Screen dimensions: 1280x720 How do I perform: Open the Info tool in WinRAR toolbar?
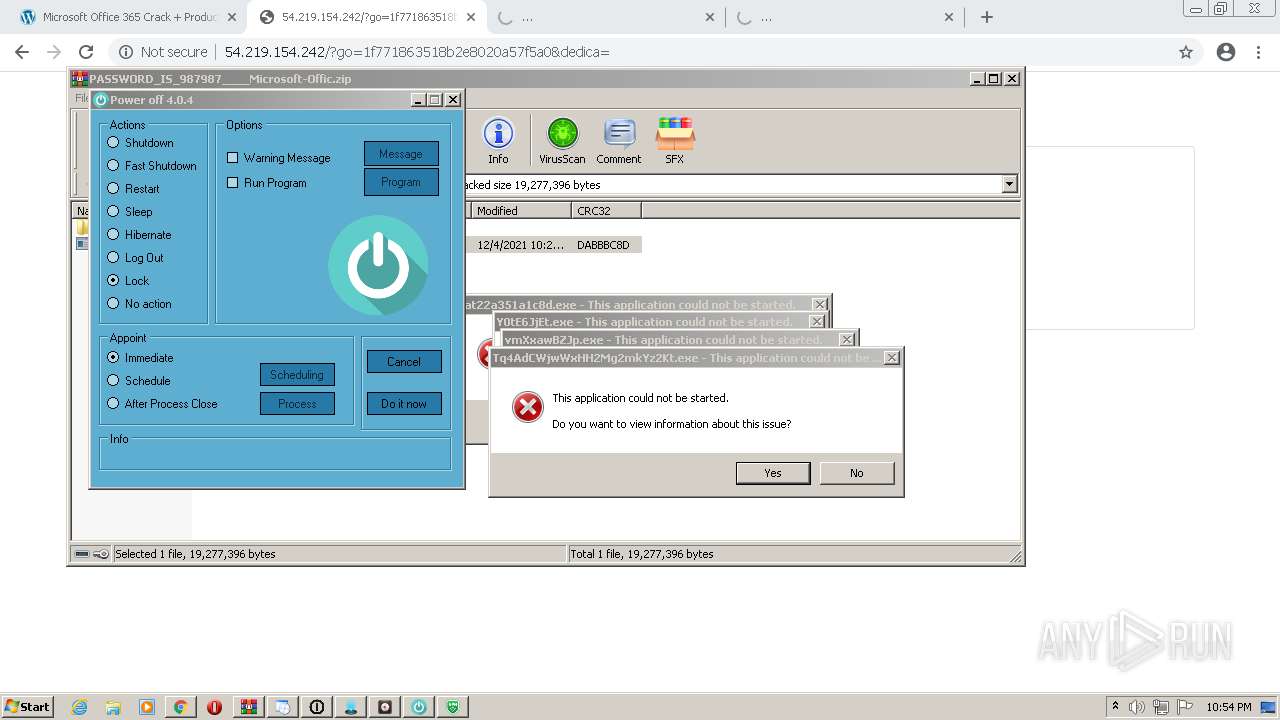pos(498,140)
